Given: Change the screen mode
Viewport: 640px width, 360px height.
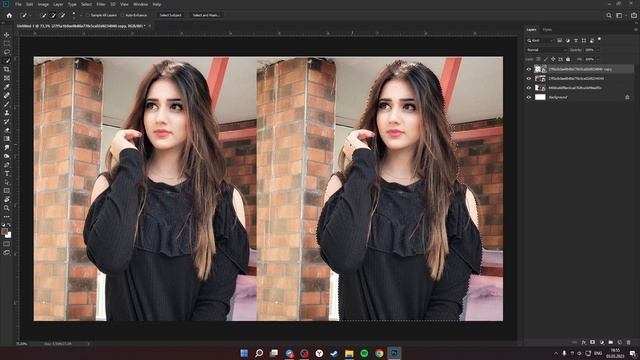Looking at the screenshot, I should coord(7,252).
